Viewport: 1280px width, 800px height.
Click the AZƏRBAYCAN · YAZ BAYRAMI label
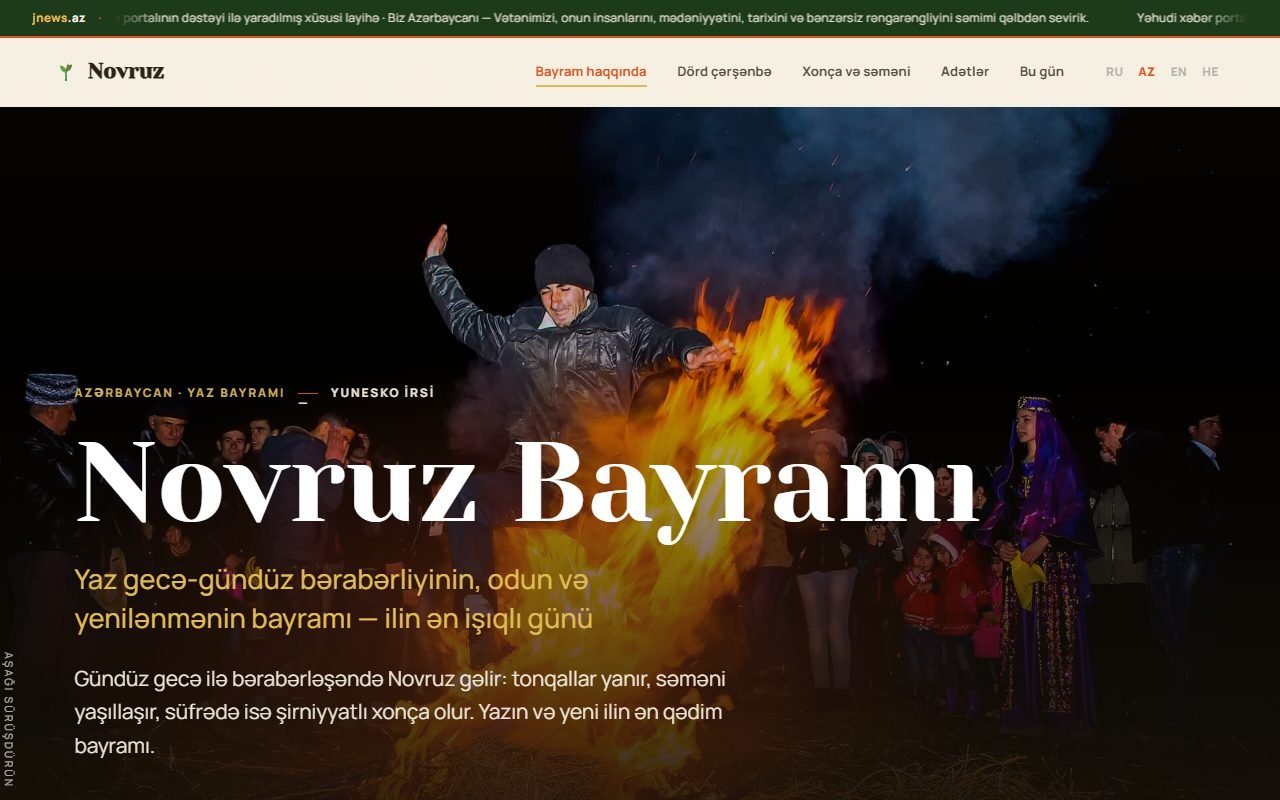pos(179,393)
